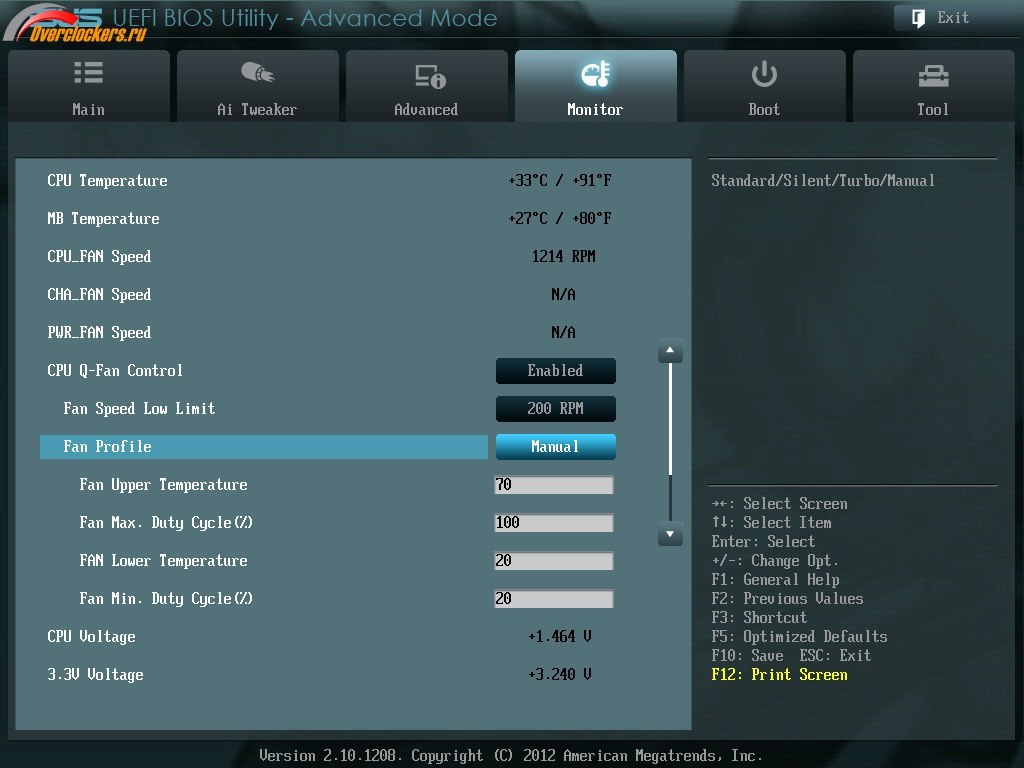Click the Advanced tab monitor icon

(430, 76)
